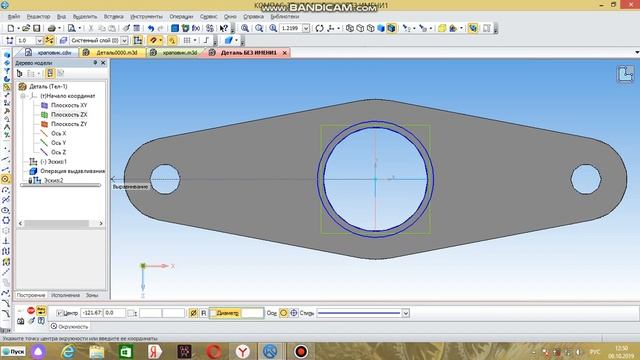The width and height of the screenshot is (640, 360).
Task: Toggle orthogonal drawing mode
Action: coord(206,40)
